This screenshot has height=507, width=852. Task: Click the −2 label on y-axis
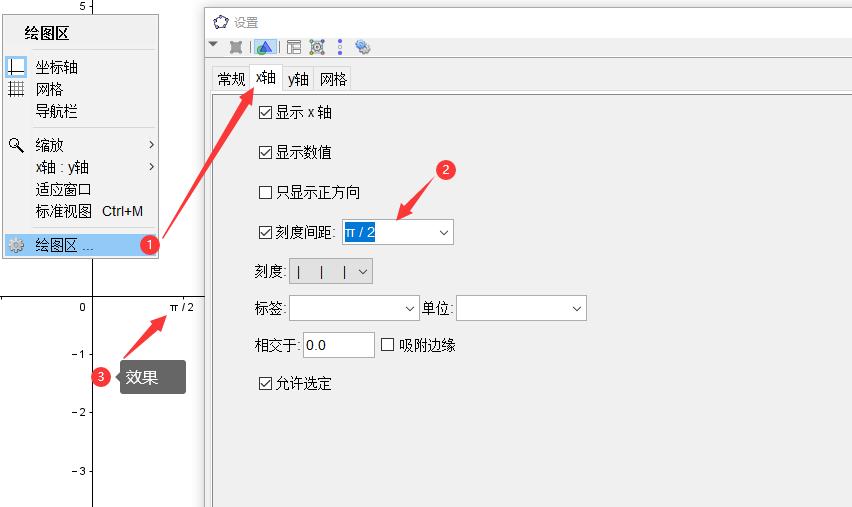pos(79,412)
